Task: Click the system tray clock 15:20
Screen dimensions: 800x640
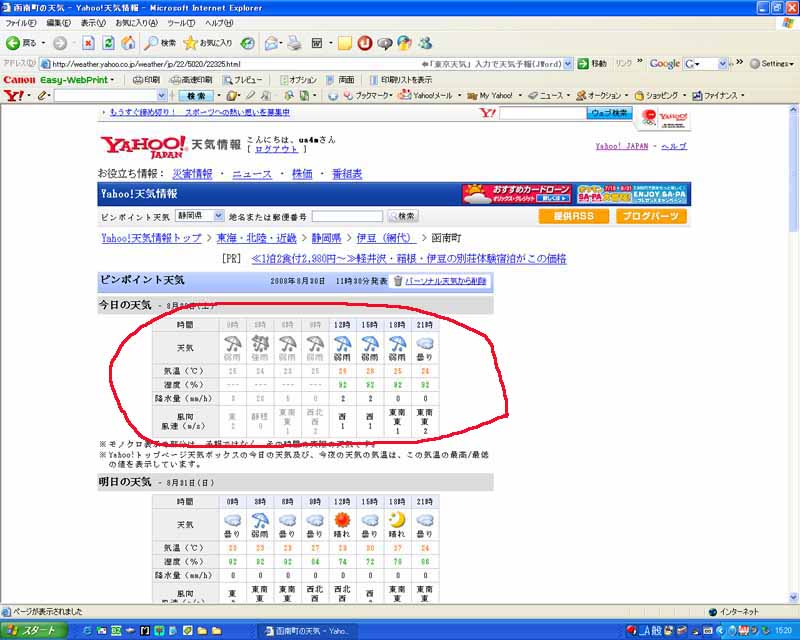Action: tap(783, 631)
